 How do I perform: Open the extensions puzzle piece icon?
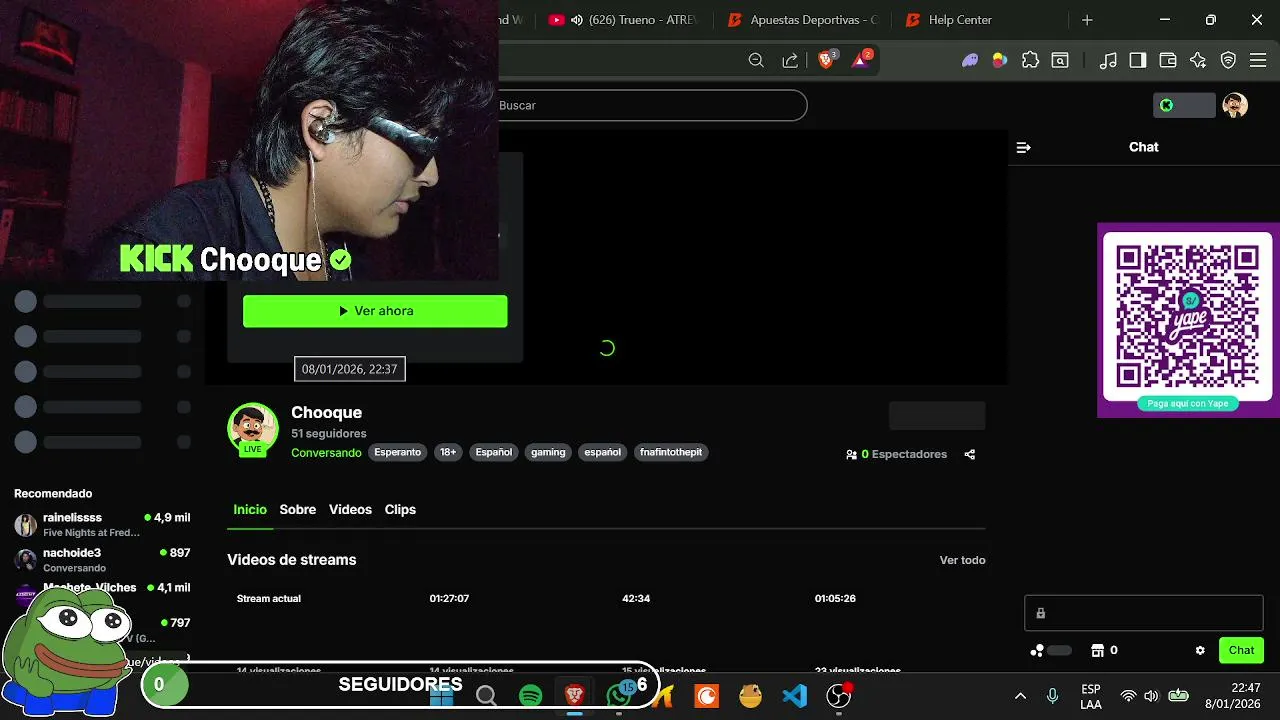click(1030, 60)
